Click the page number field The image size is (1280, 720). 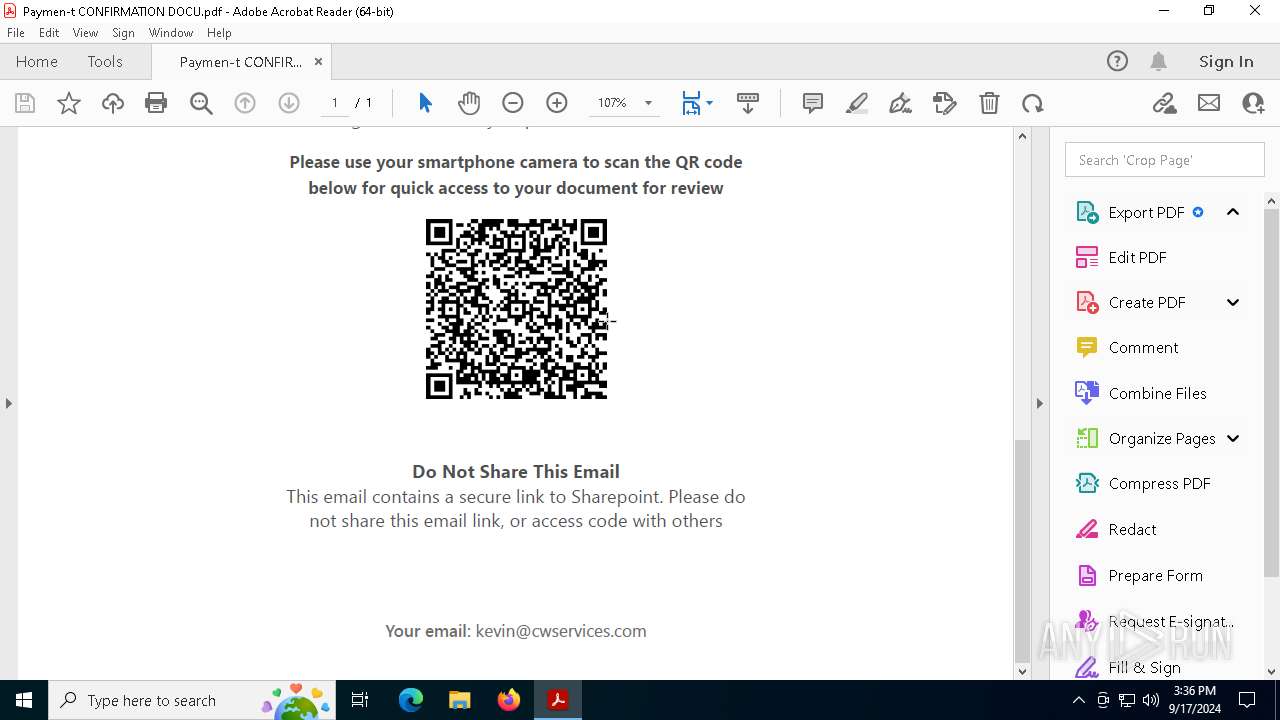(335, 103)
